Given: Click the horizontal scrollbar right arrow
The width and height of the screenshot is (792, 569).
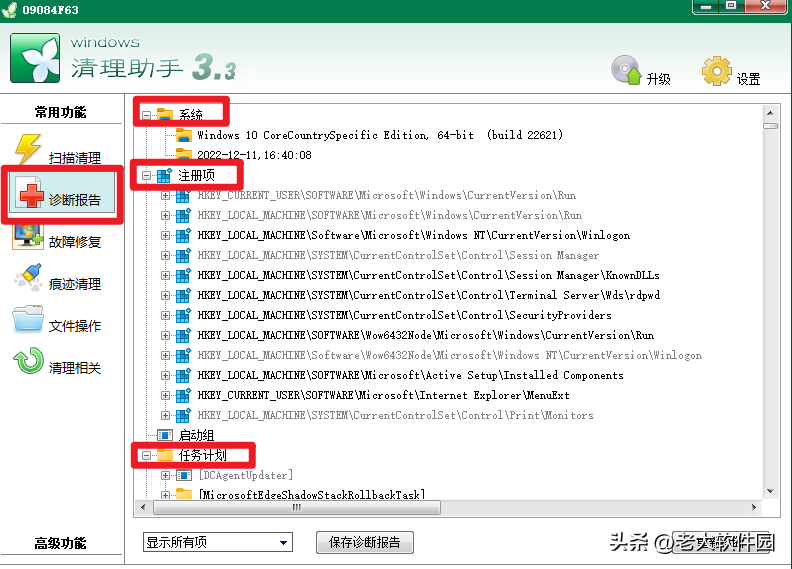Looking at the screenshot, I should [x=754, y=507].
